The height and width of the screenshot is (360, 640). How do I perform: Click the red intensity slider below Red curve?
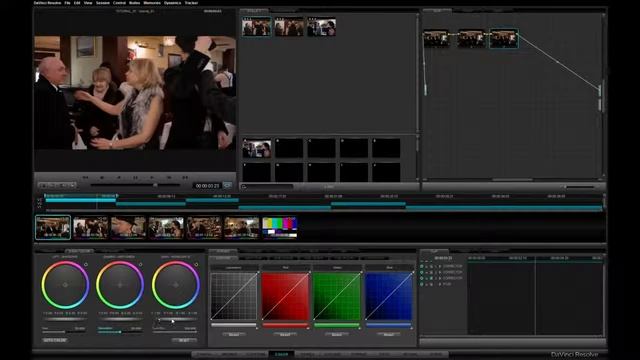point(285,325)
